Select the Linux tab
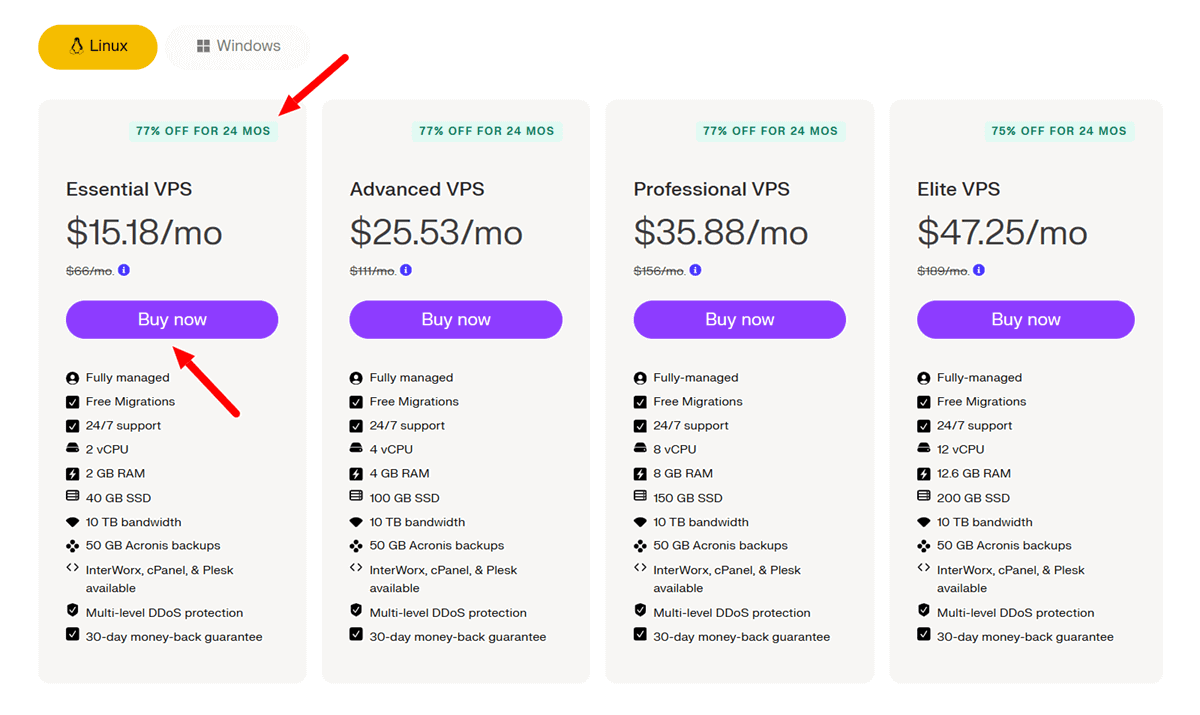 click(97, 46)
